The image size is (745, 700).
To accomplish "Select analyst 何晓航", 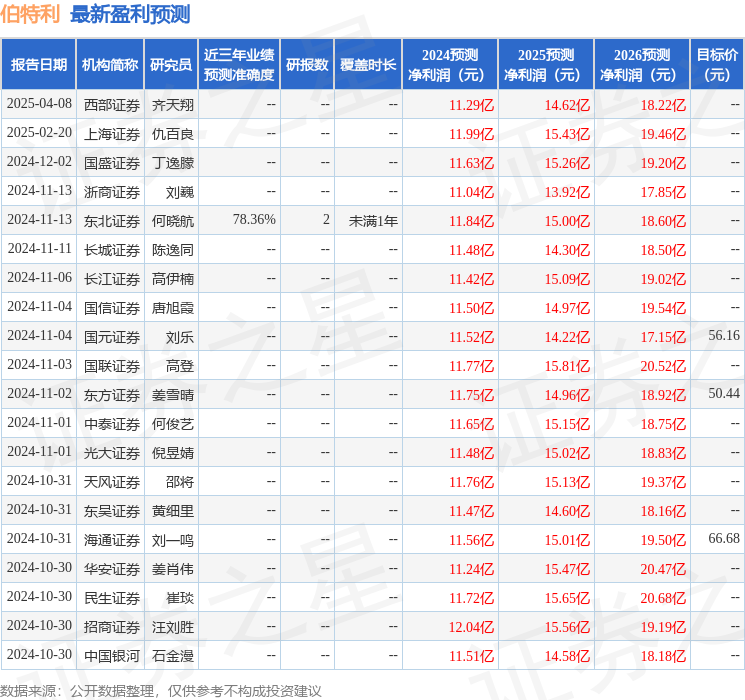I will click(172, 221).
